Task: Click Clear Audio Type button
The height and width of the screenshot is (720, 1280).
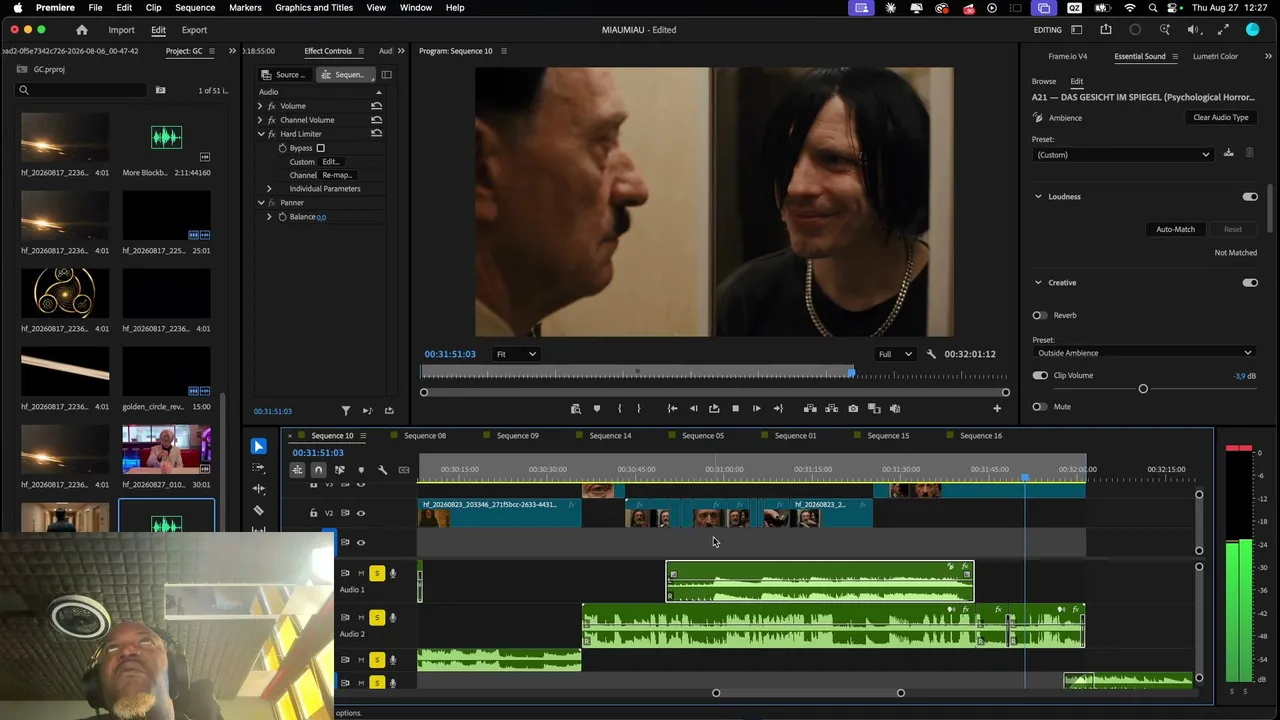Action: click(x=1221, y=118)
